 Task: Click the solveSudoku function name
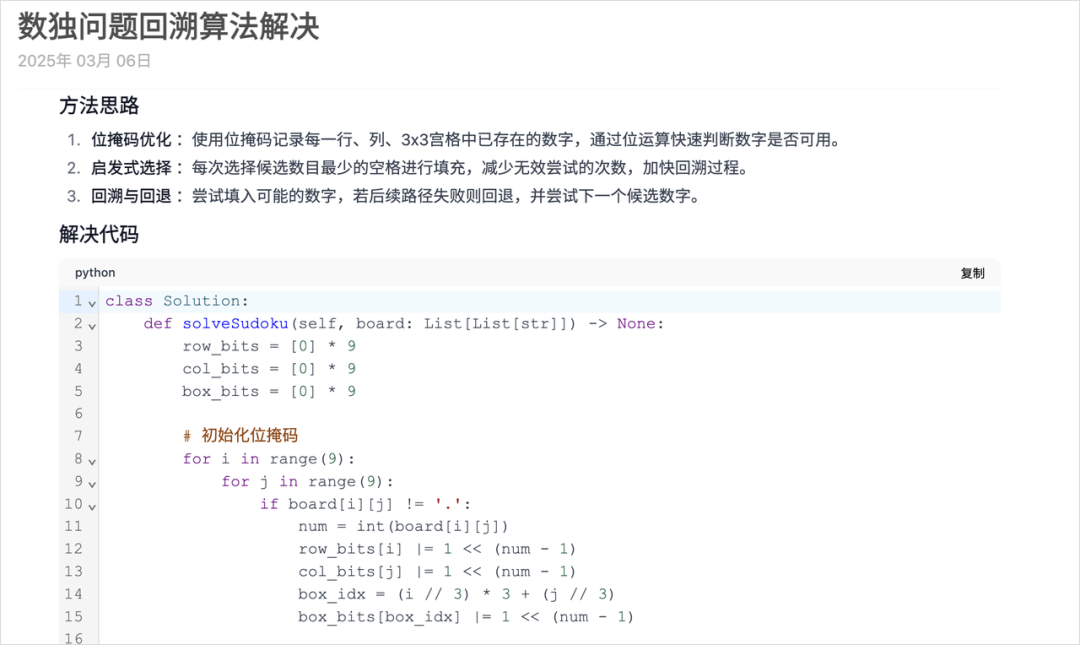[x=236, y=324]
